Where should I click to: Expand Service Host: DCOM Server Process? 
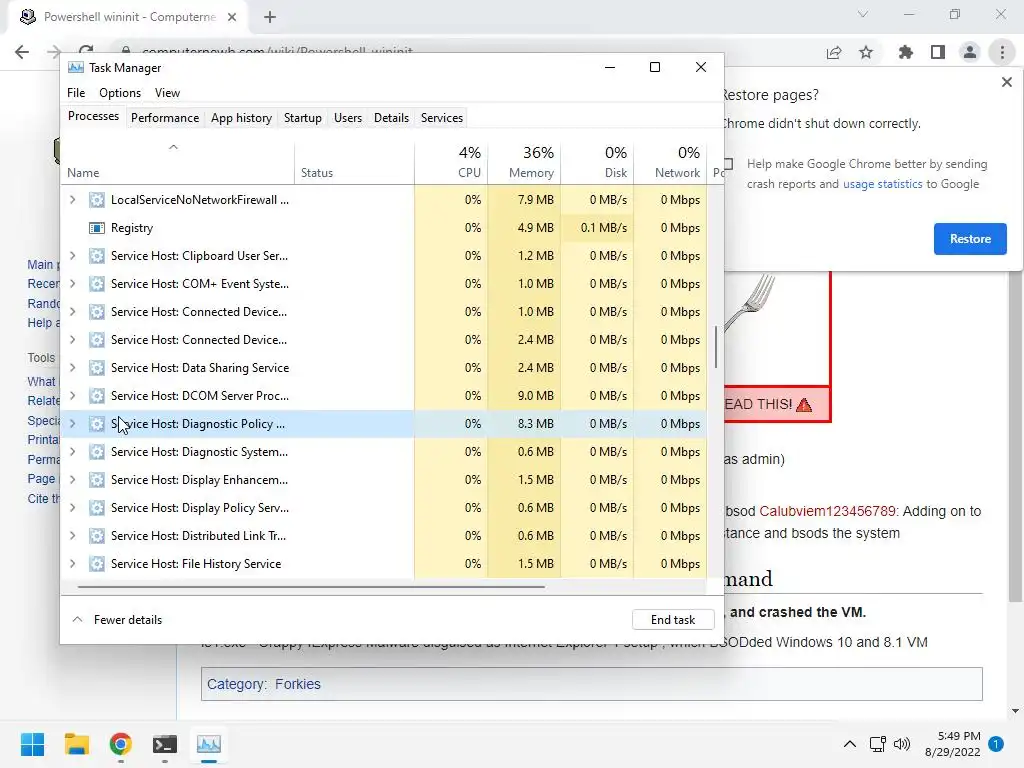click(x=72, y=396)
